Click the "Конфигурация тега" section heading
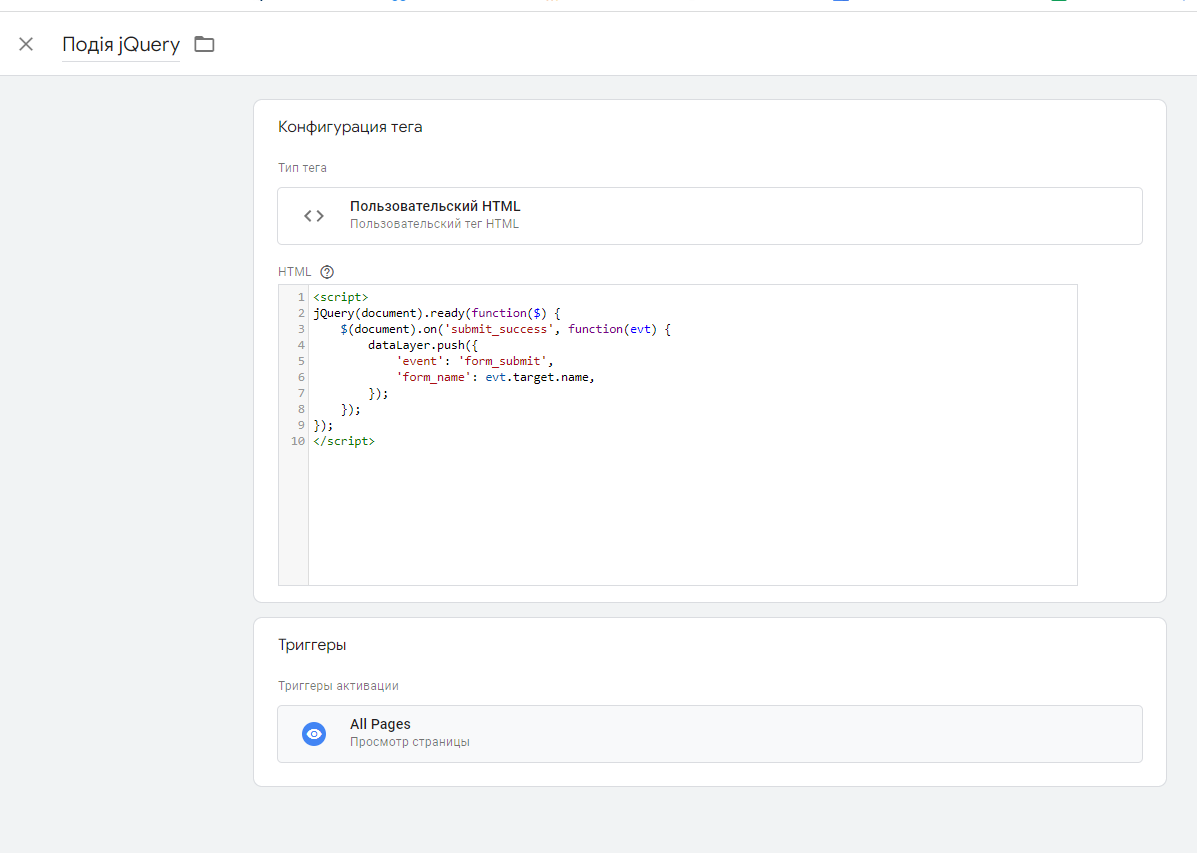 tap(350, 127)
